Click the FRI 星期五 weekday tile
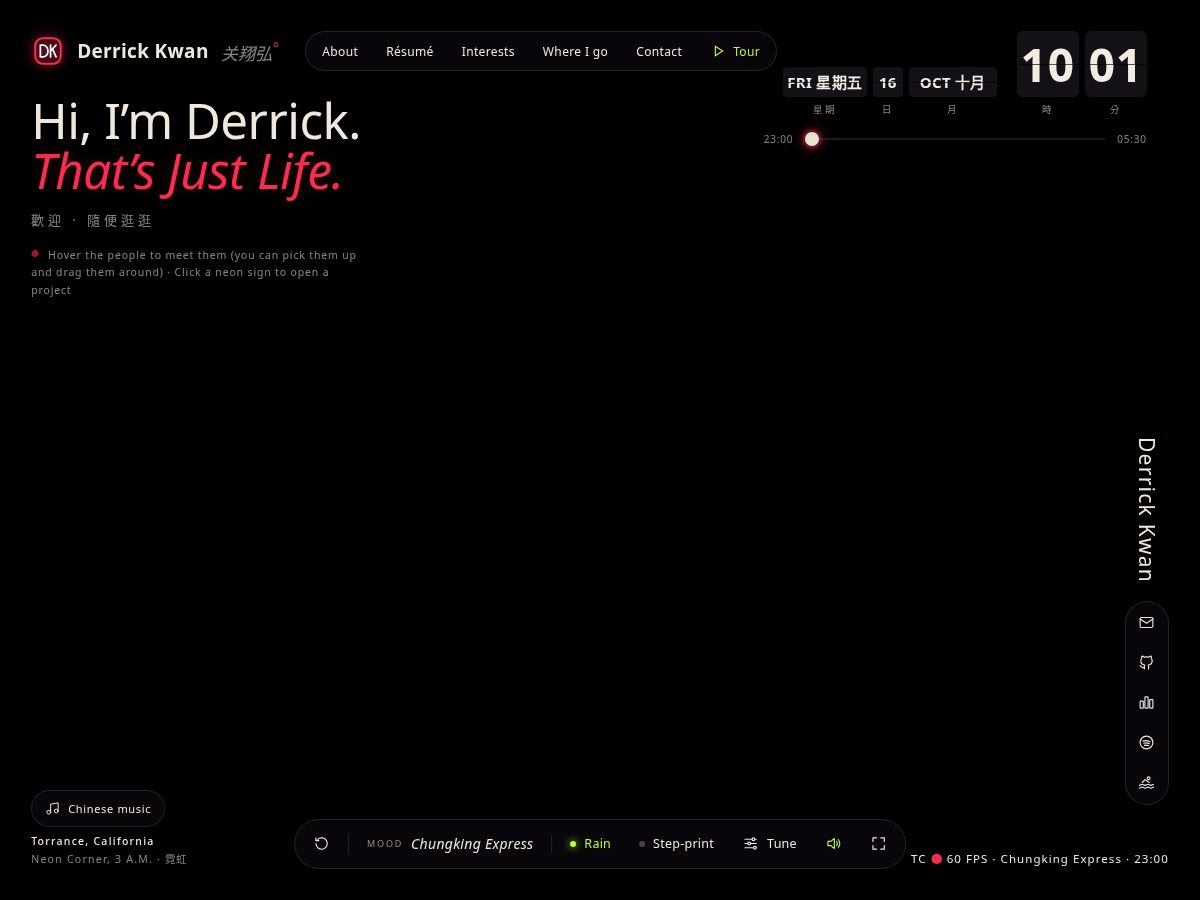 point(825,83)
